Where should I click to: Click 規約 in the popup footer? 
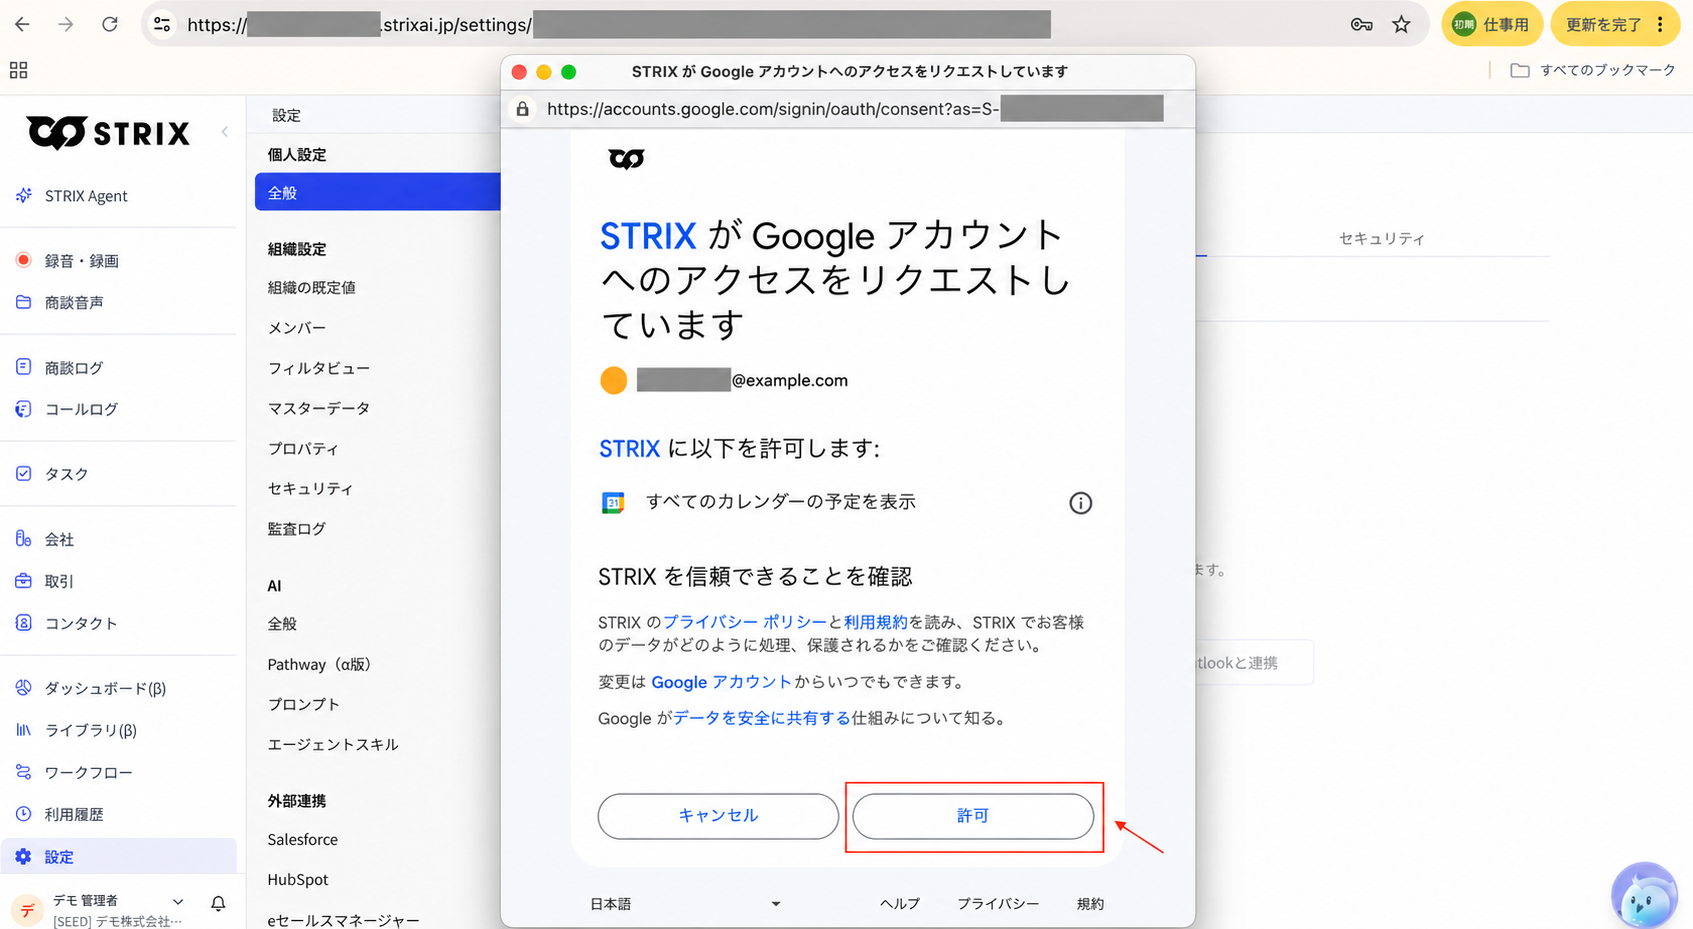point(1090,904)
